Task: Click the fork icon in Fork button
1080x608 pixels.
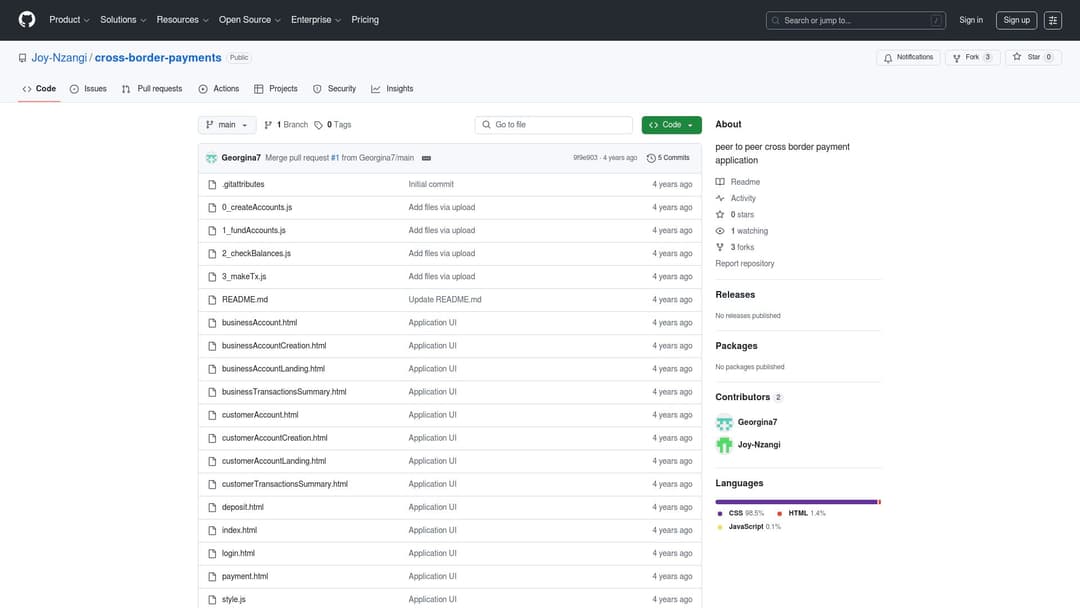Action: pyautogui.click(x=956, y=58)
